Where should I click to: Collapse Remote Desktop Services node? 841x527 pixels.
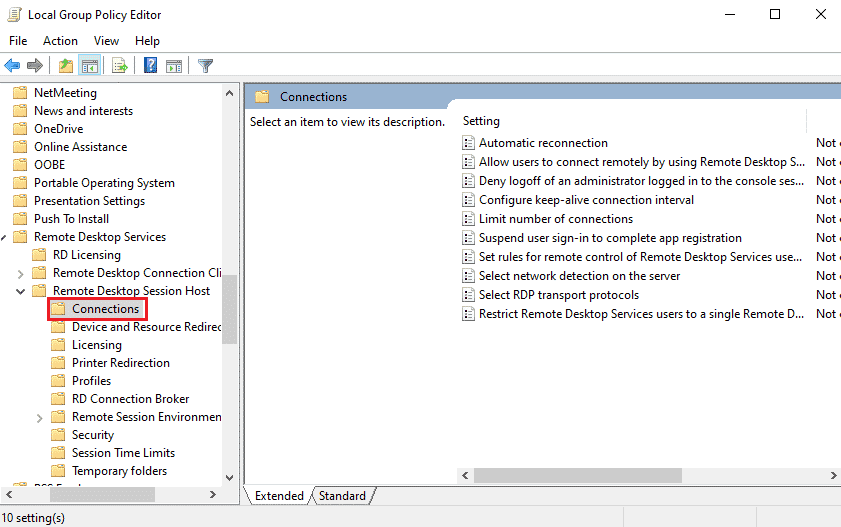[x=4, y=237]
